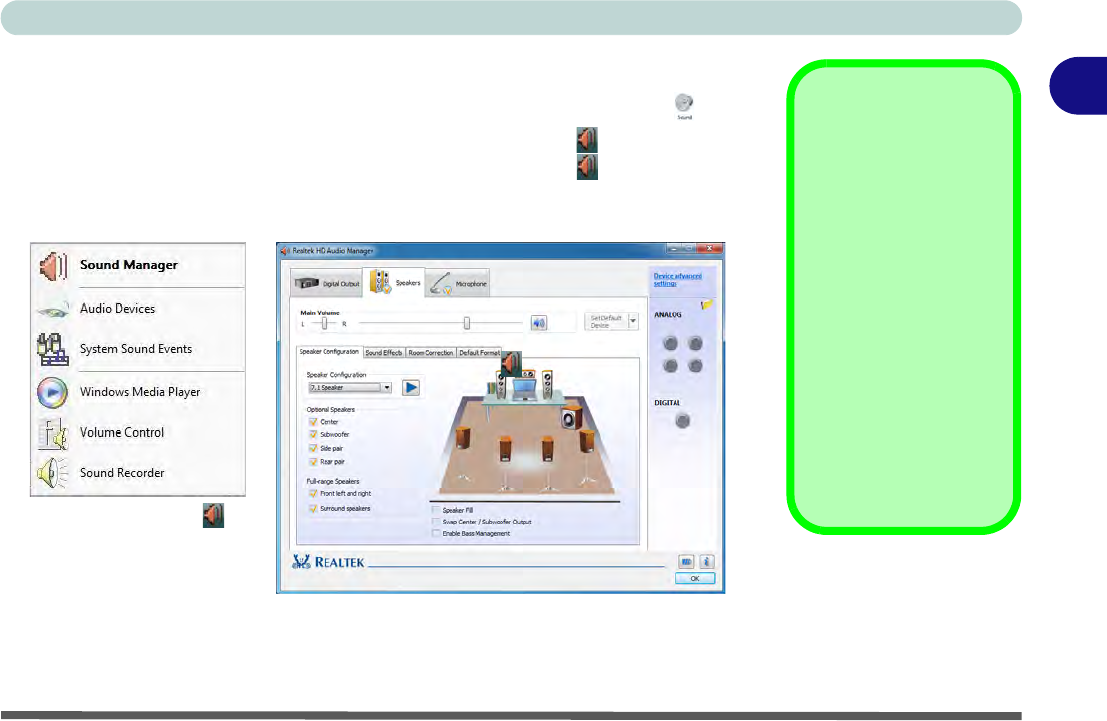
Task: Check Enable Bass Management
Action: 436,534
